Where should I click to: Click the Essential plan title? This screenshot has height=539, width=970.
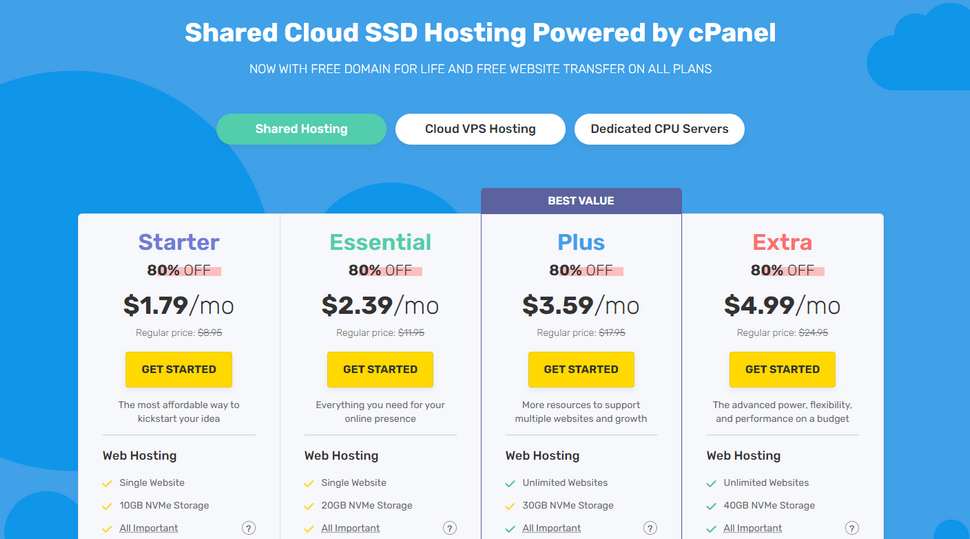(380, 242)
